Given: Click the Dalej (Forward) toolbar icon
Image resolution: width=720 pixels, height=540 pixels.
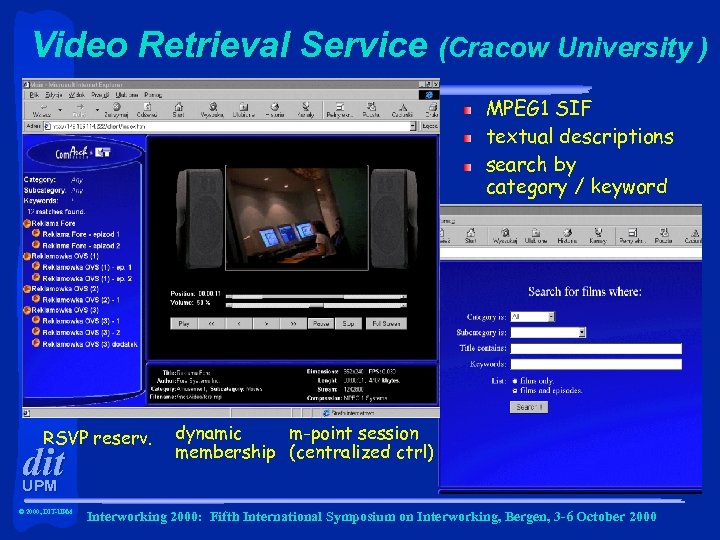Looking at the screenshot, I should 79,110.
